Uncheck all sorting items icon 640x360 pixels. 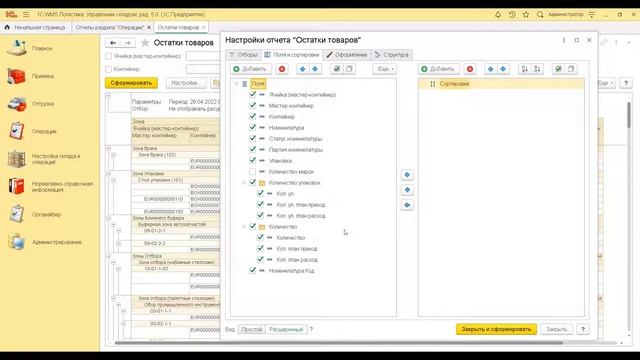pyautogui.click(x=571, y=69)
